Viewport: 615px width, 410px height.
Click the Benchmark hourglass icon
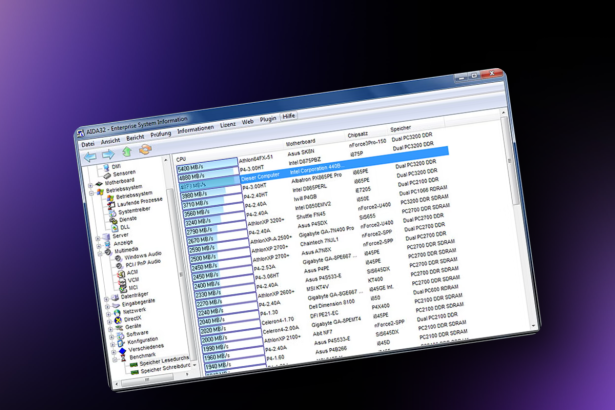click(x=124, y=358)
